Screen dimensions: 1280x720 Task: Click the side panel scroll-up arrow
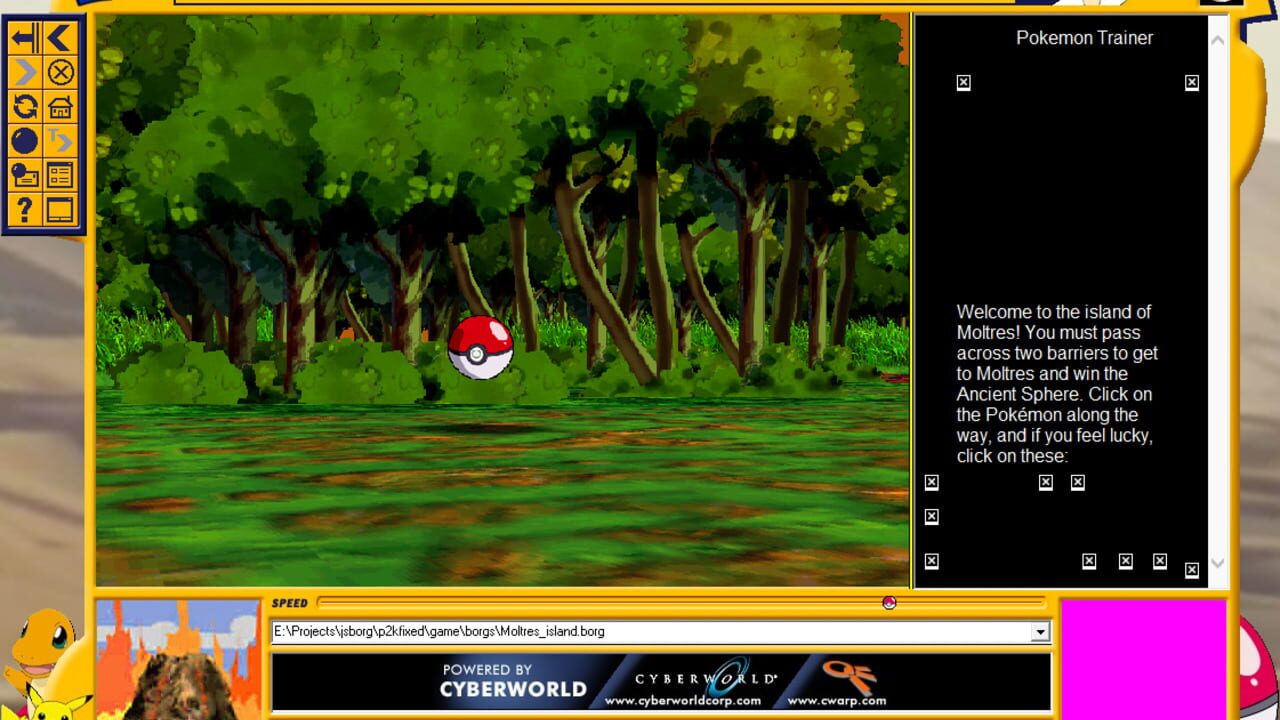[1217, 41]
